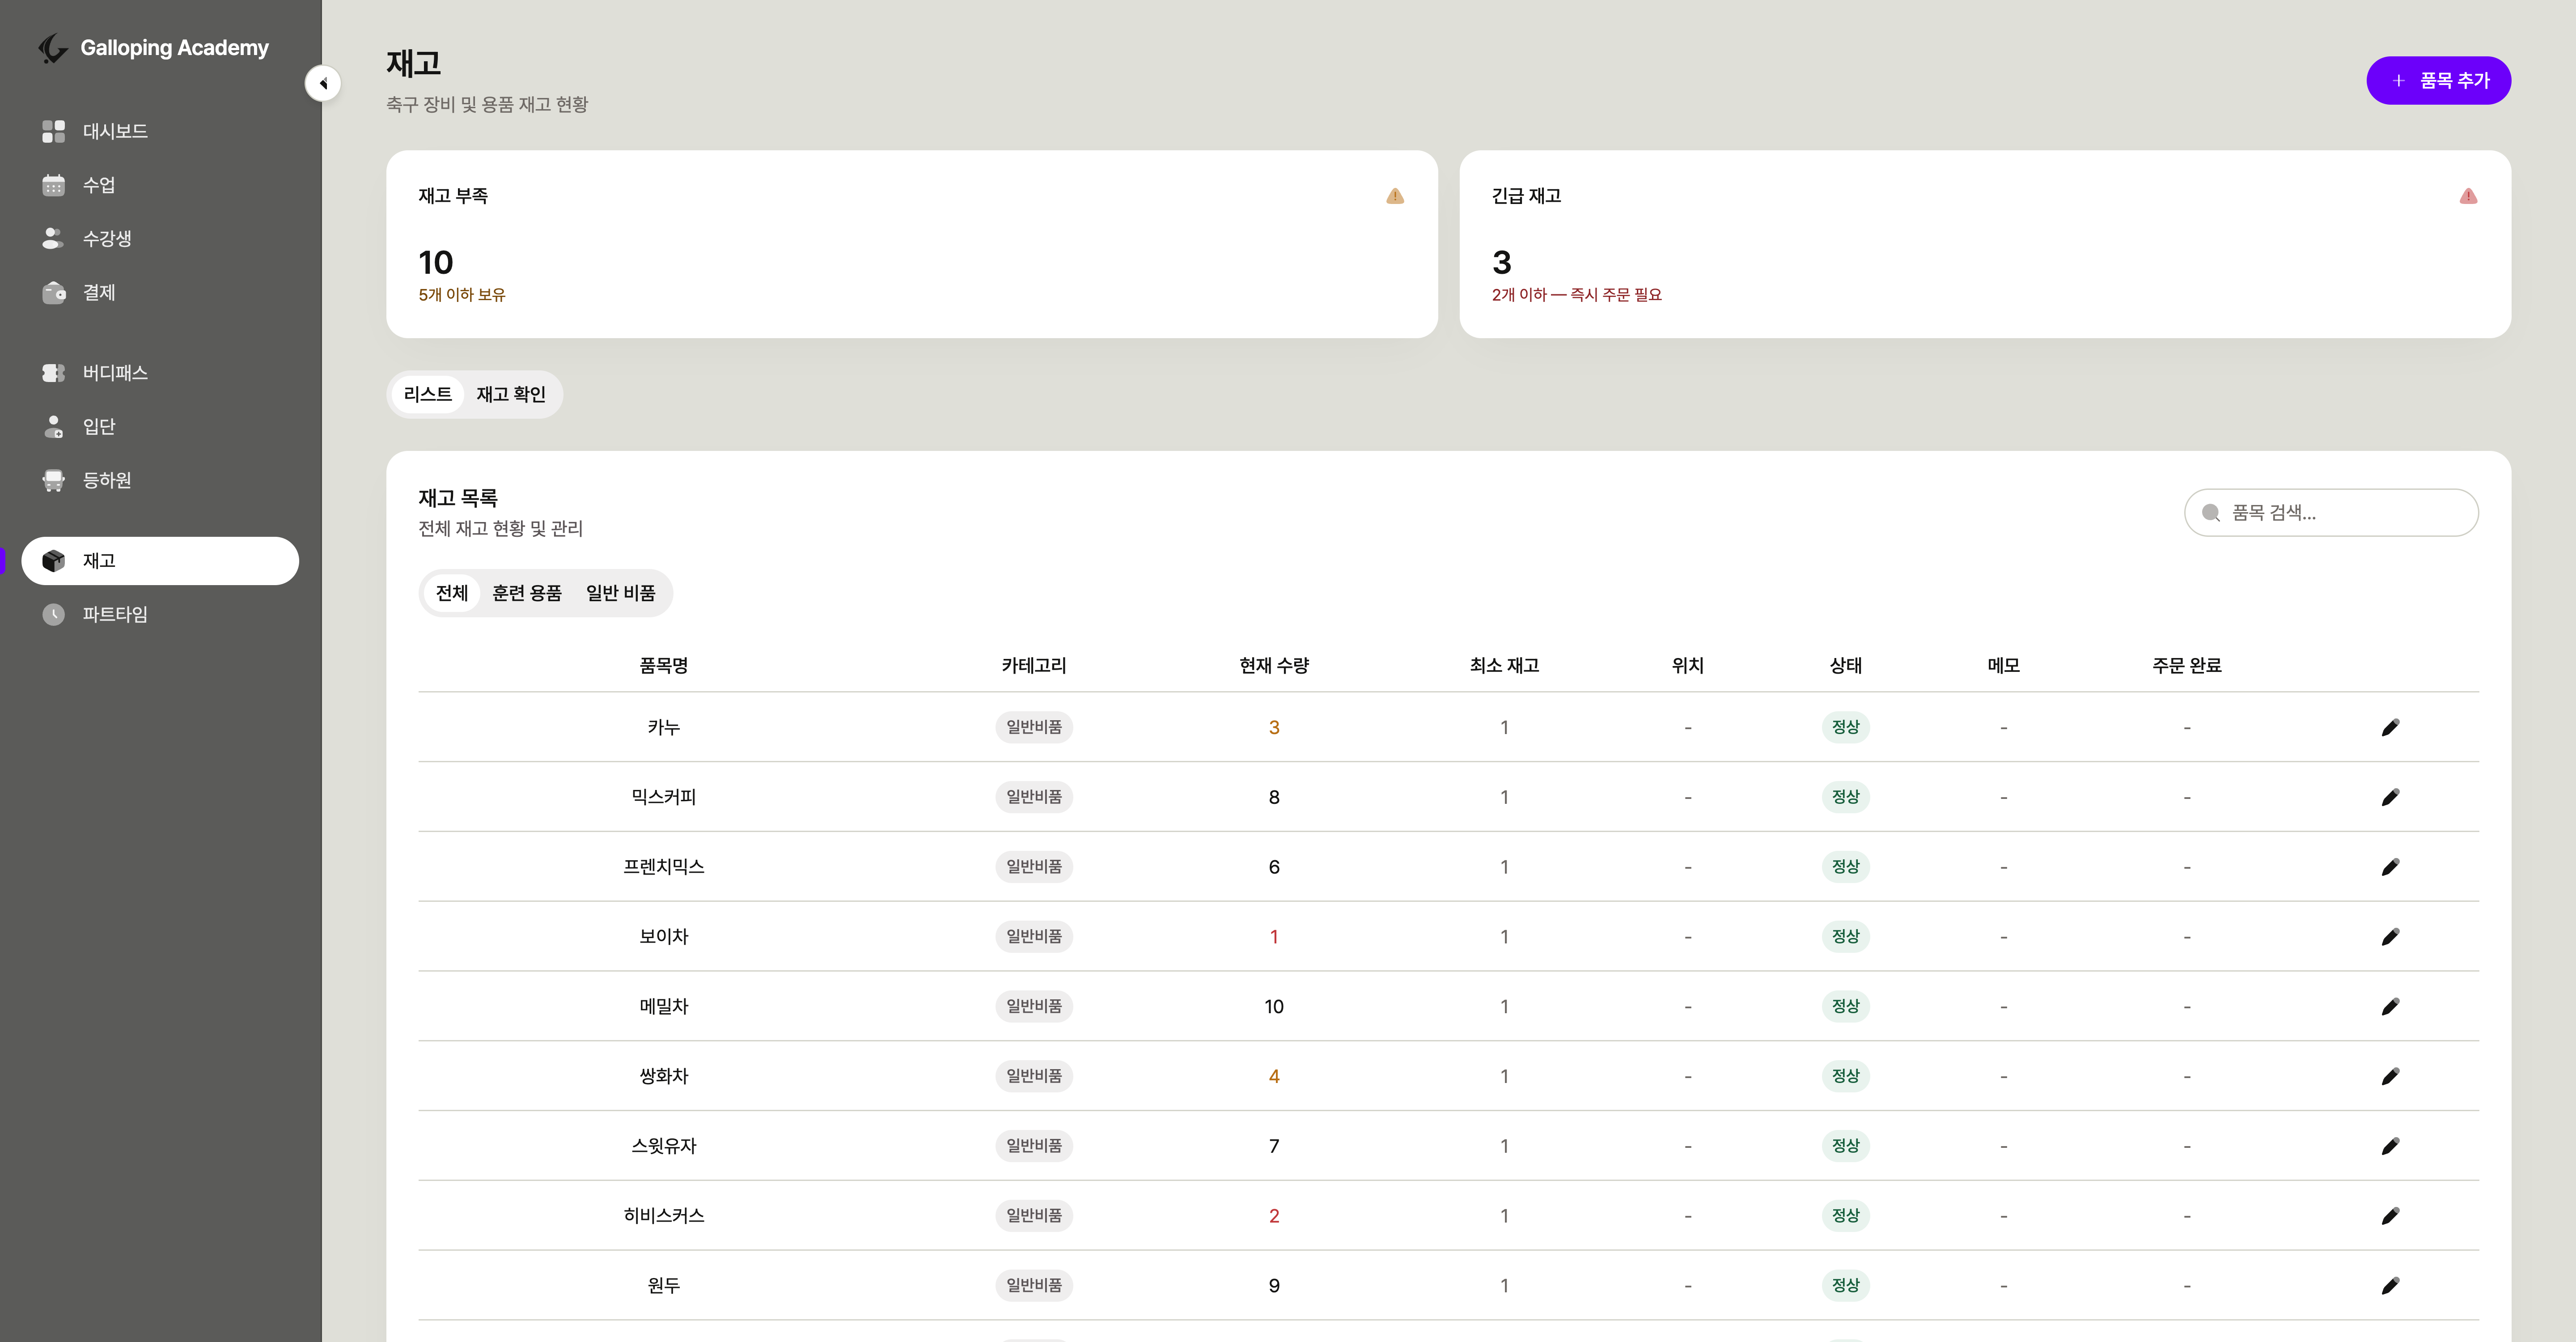
Task: Edit the 프렌치믹스 row with pencil icon
Action: (2390, 867)
